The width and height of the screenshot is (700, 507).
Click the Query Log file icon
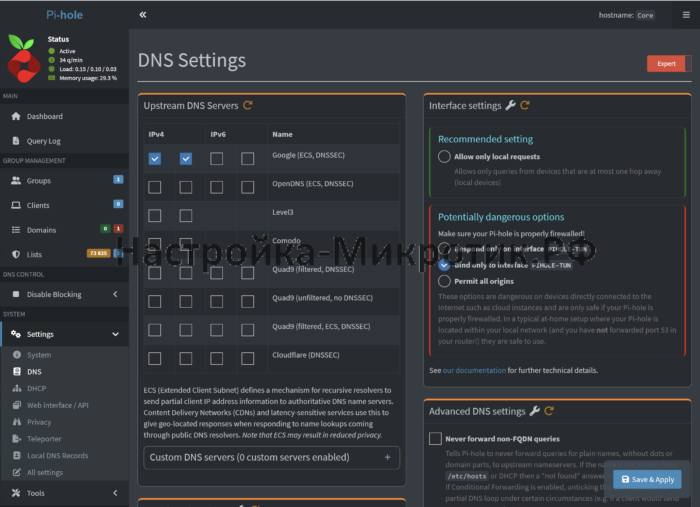tap(16, 141)
